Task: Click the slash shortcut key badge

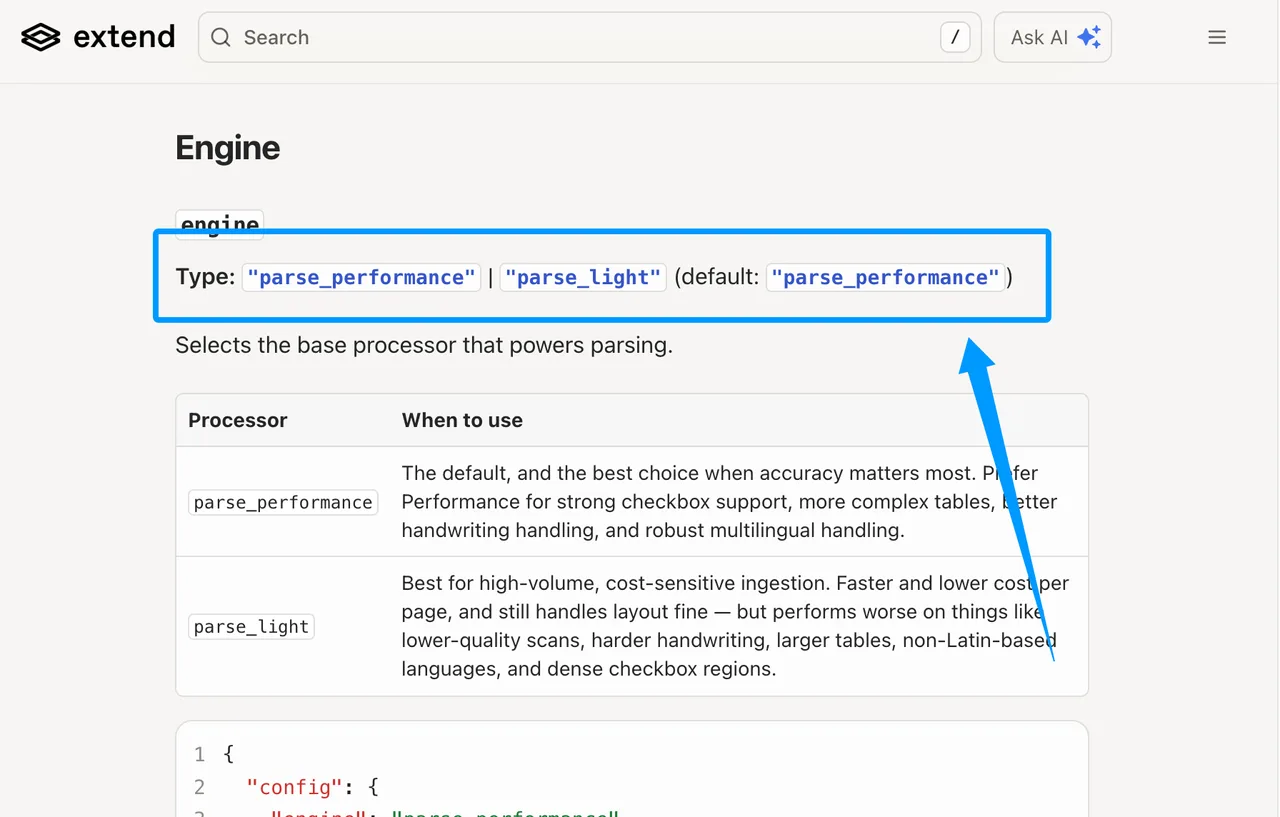Action: coord(955,38)
